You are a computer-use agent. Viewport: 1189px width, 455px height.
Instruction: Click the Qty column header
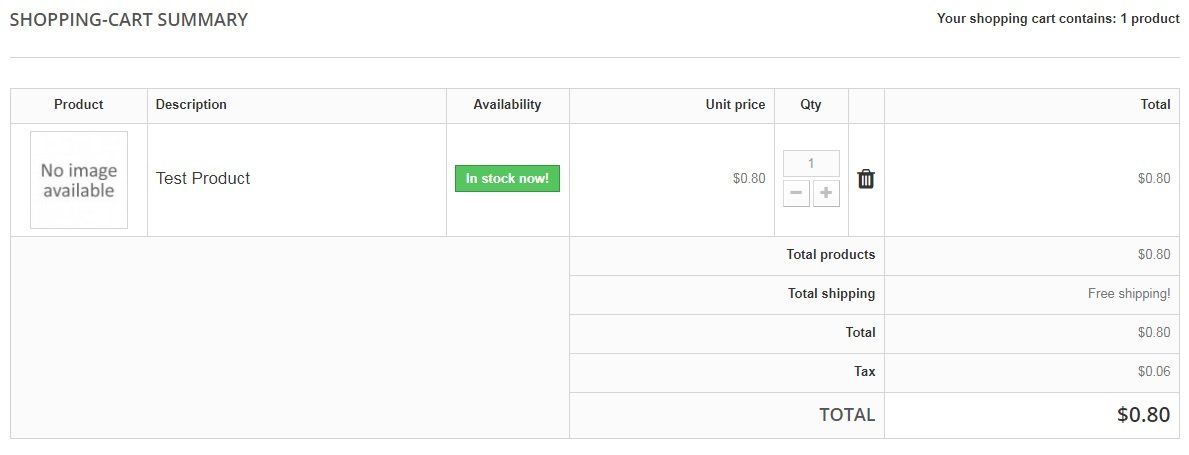click(811, 105)
